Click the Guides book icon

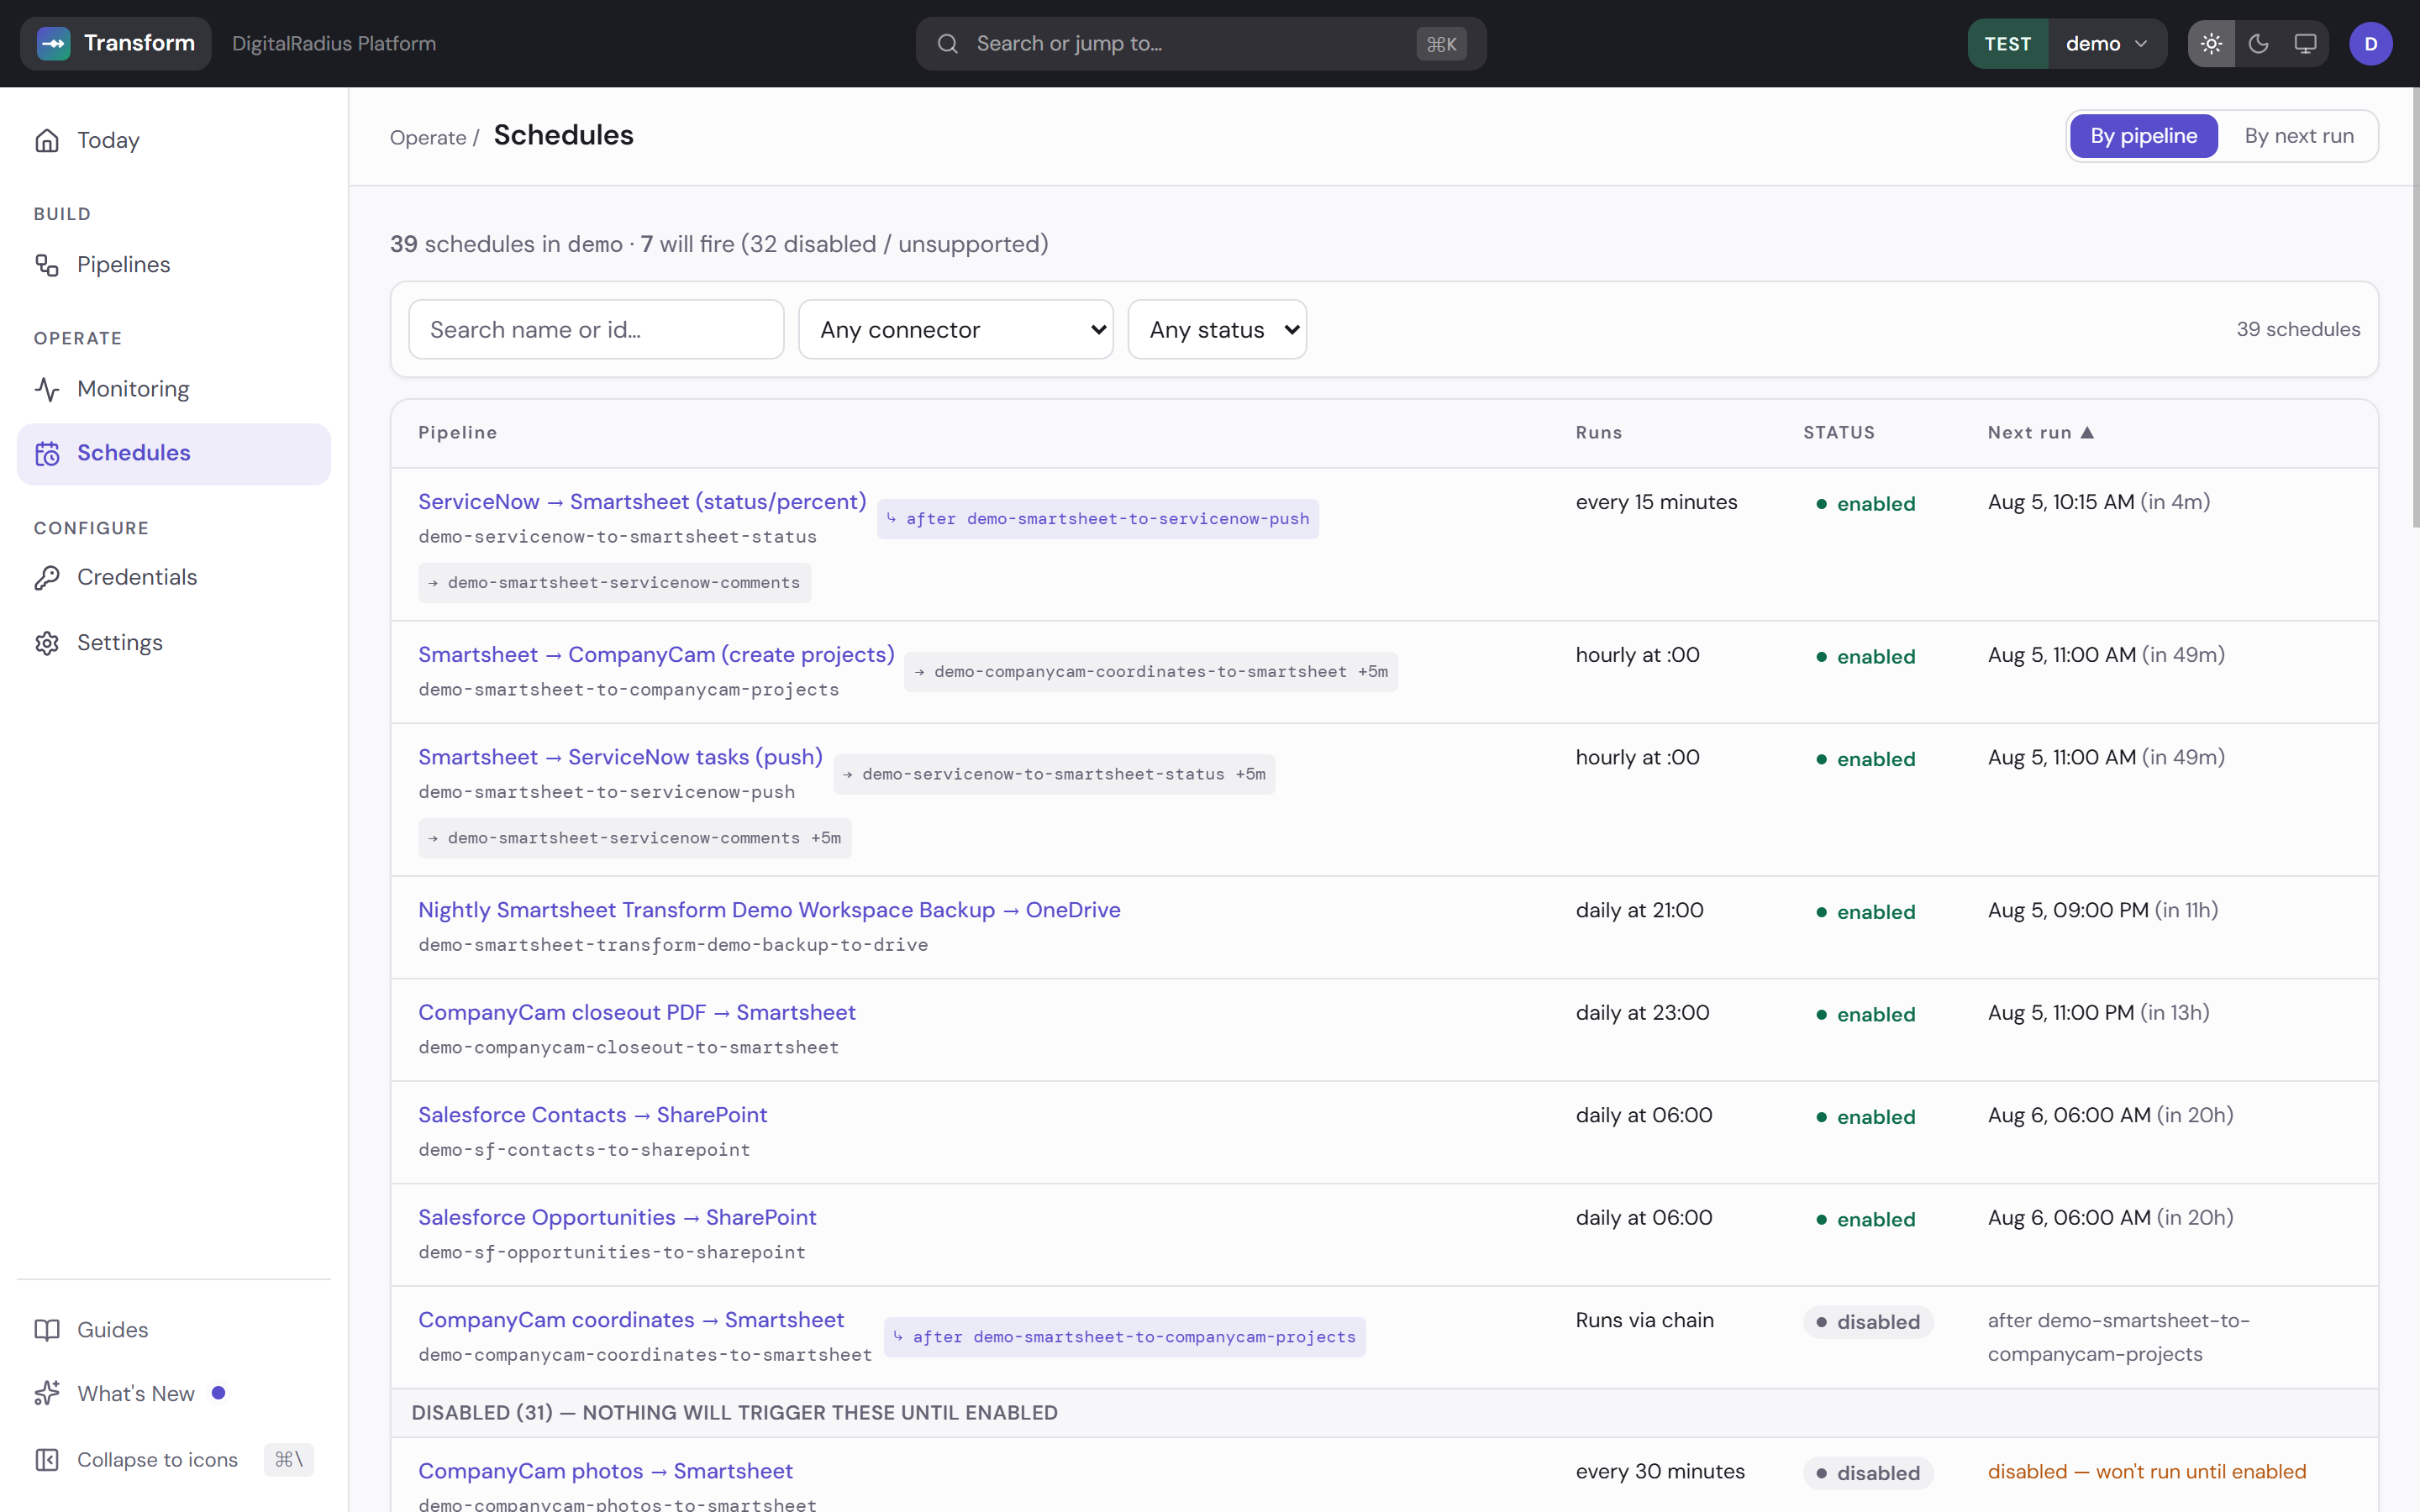(x=47, y=1330)
